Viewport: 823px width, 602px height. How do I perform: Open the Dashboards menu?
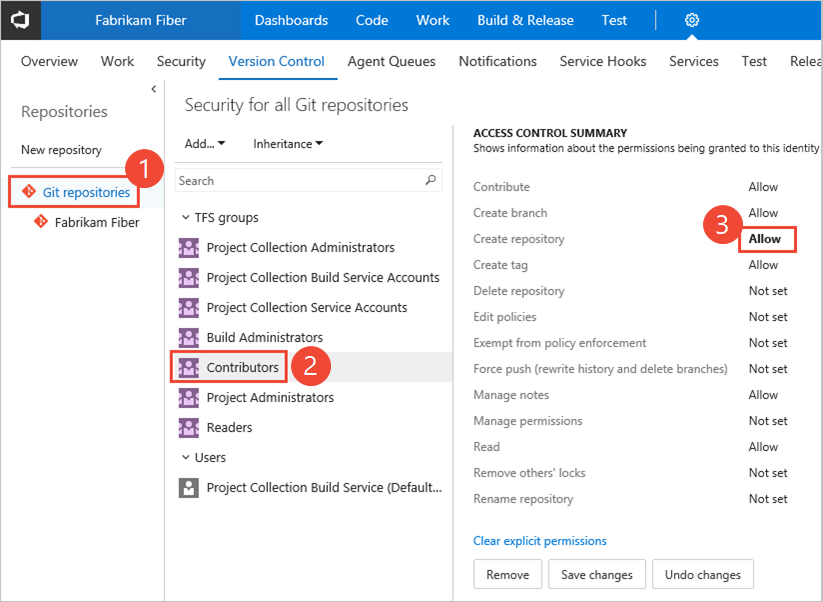point(291,20)
